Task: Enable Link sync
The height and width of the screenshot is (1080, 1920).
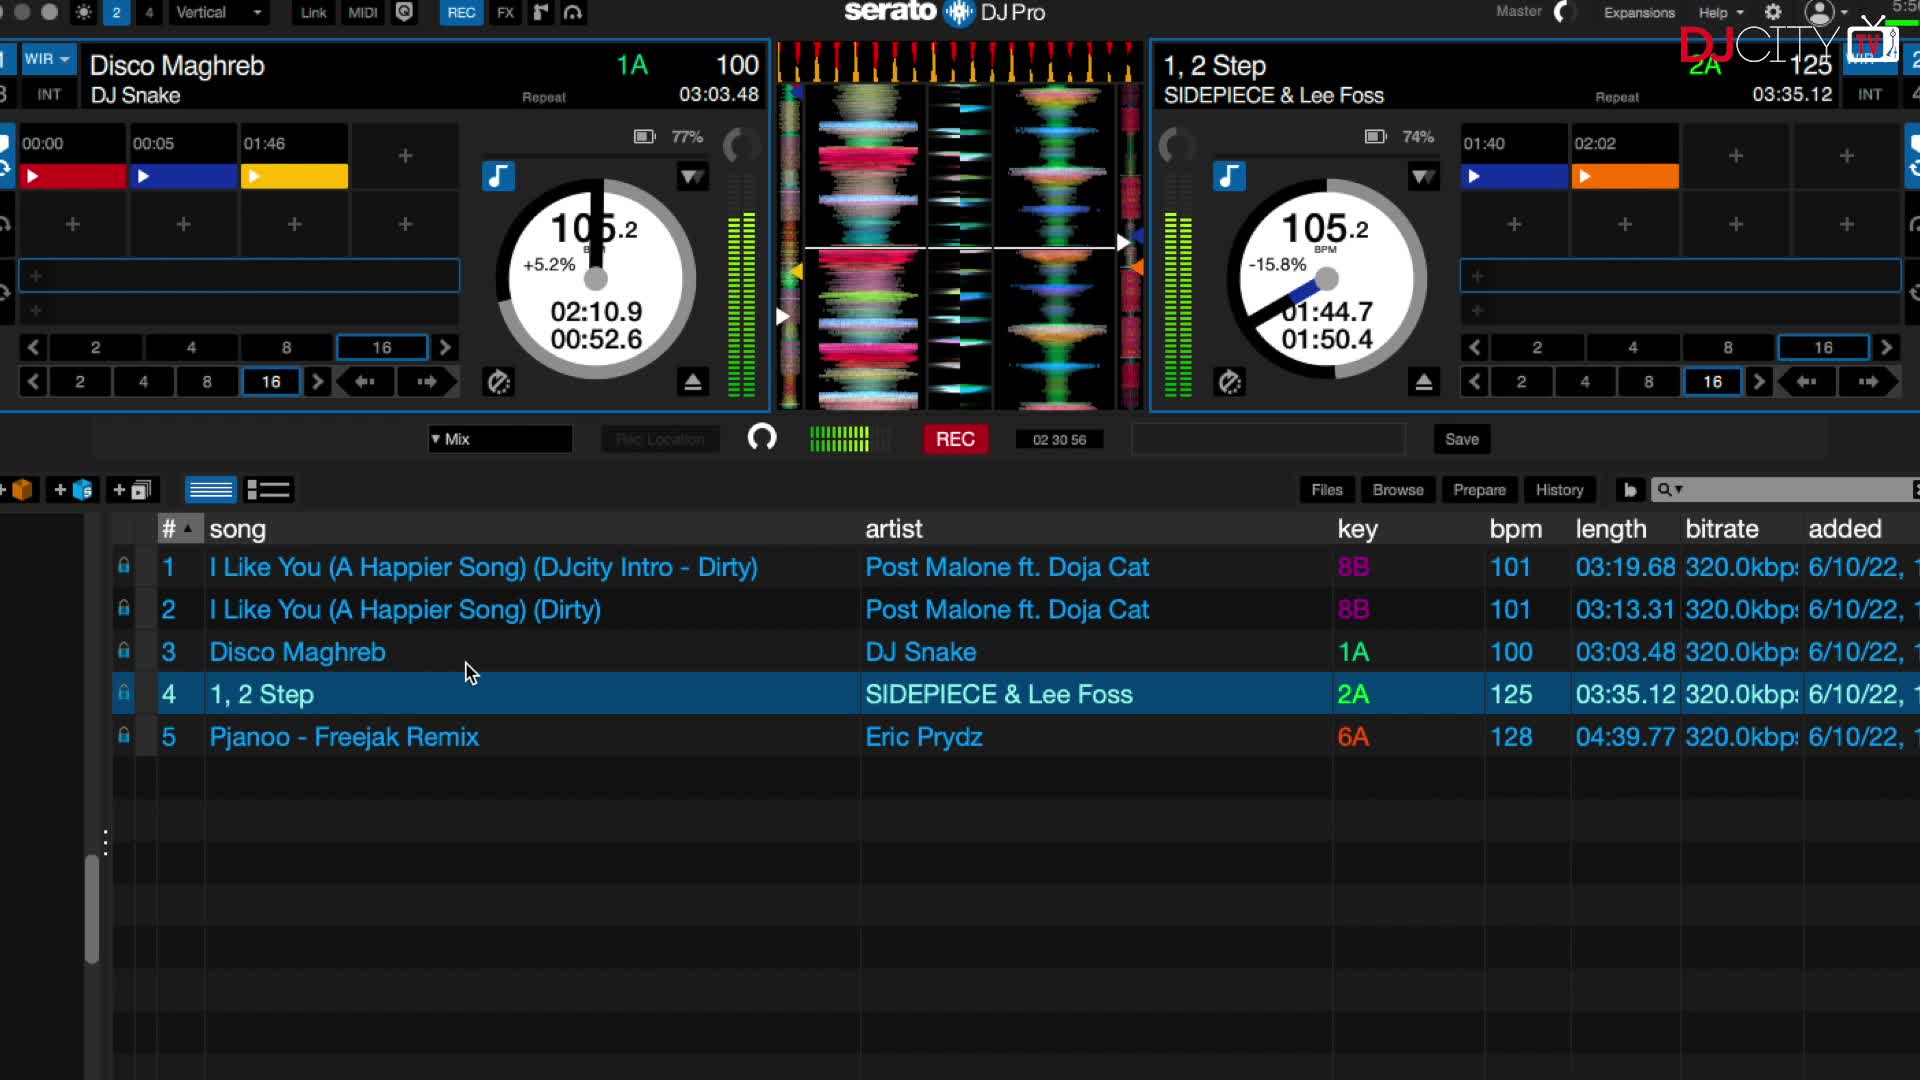Action: pyautogui.click(x=313, y=13)
